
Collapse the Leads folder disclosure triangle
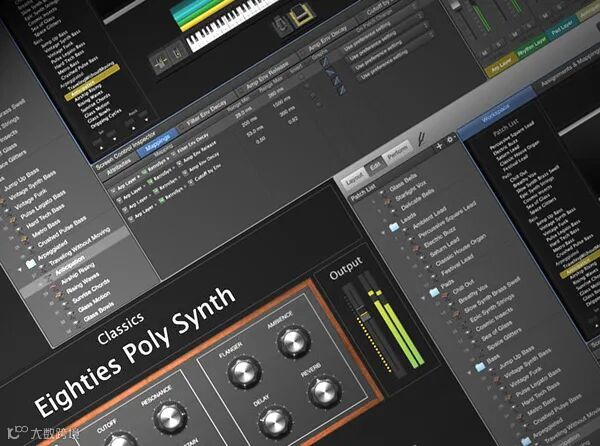(x=383, y=233)
